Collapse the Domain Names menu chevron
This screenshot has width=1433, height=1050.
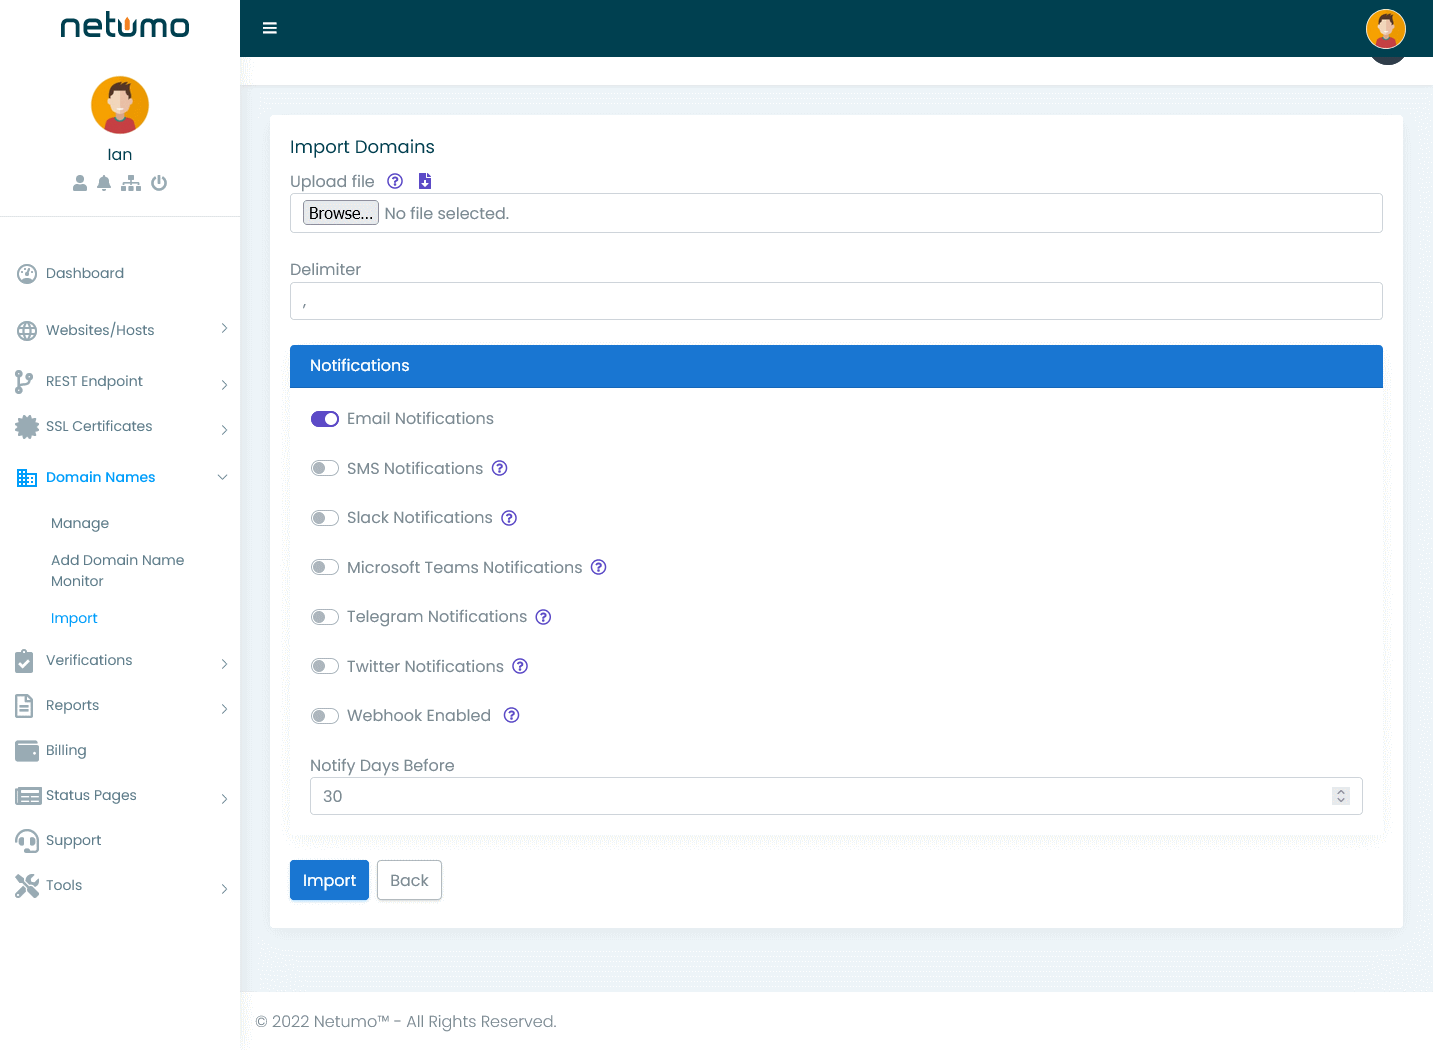[223, 477]
